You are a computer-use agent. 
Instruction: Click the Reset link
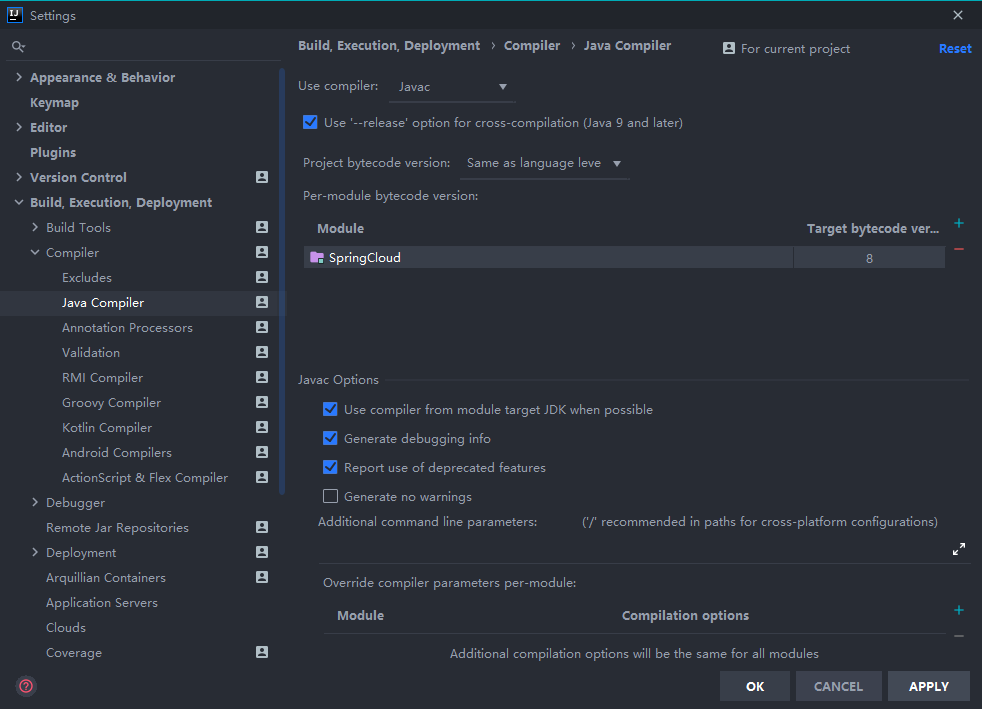pos(954,48)
